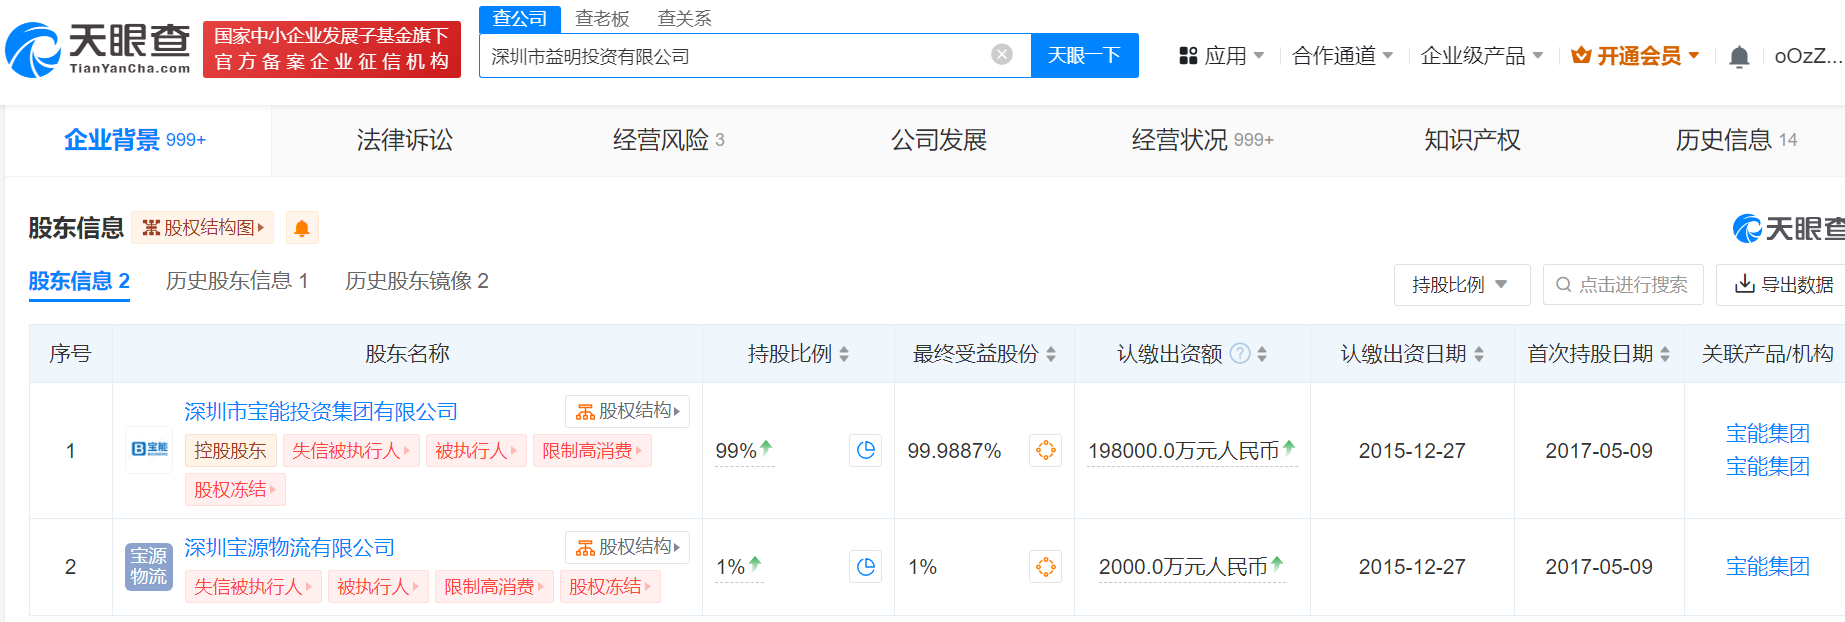
Task: Open the 持股比例 filter dropdown
Action: coord(1460,285)
